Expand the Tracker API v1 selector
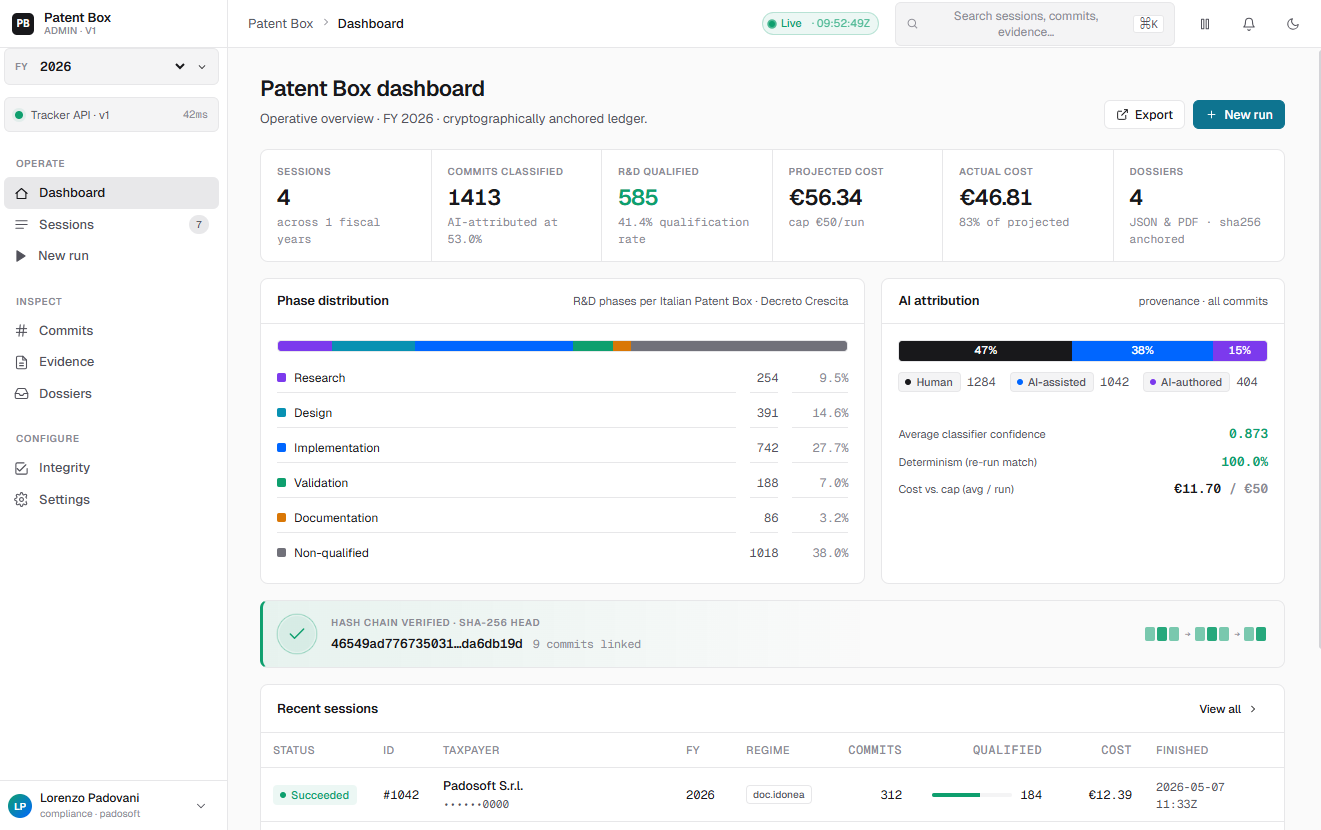This screenshot has width=1321, height=830. pyautogui.click(x=112, y=115)
